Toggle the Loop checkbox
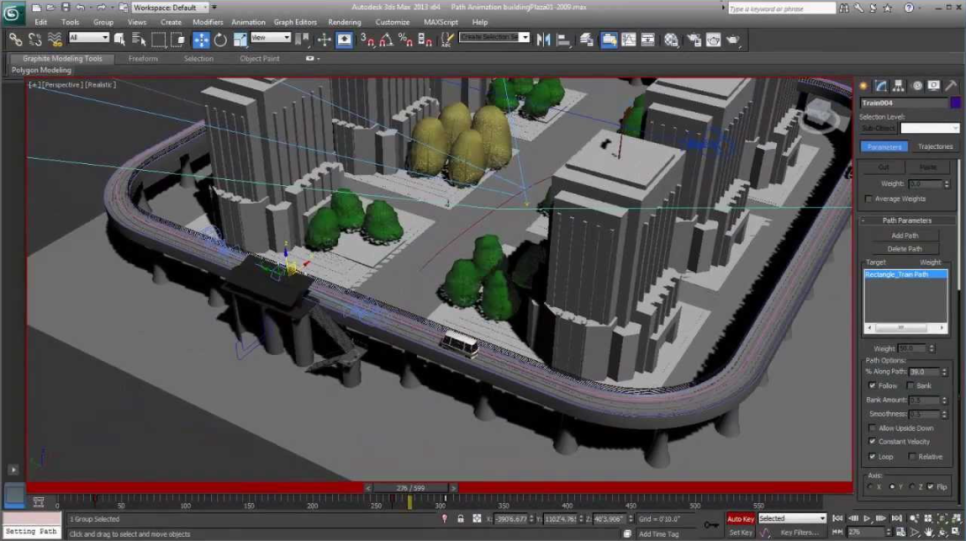966x541 pixels. click(872, 457)
